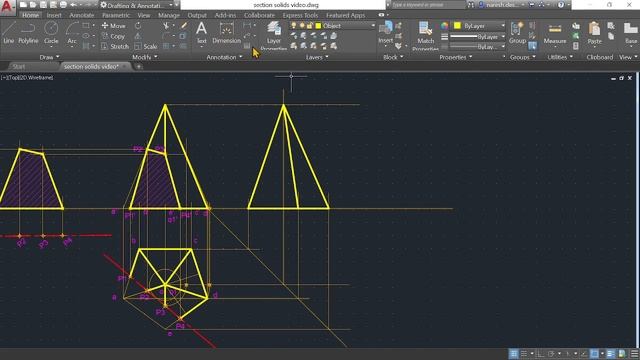This screenshot has width=640, height=360.
Task: Open Layer Properties manager
Action: pos(273,36)
